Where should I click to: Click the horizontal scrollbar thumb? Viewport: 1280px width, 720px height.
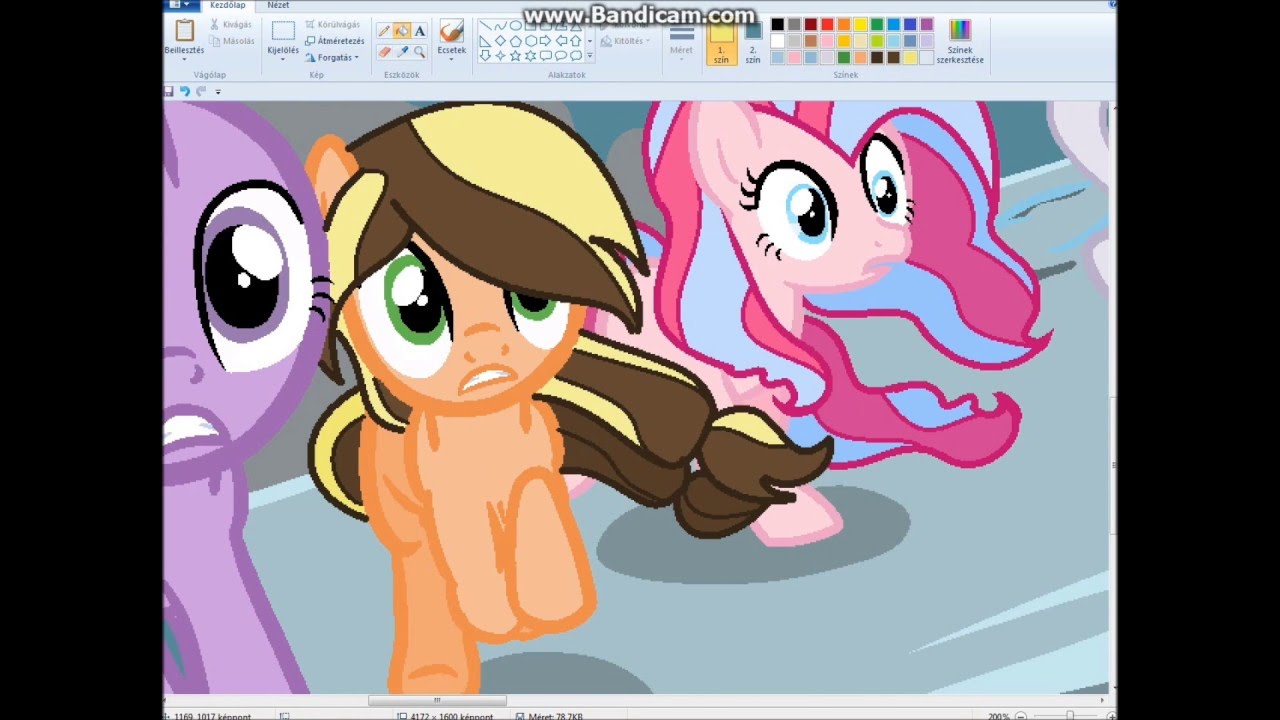click(x=437, y=700)
